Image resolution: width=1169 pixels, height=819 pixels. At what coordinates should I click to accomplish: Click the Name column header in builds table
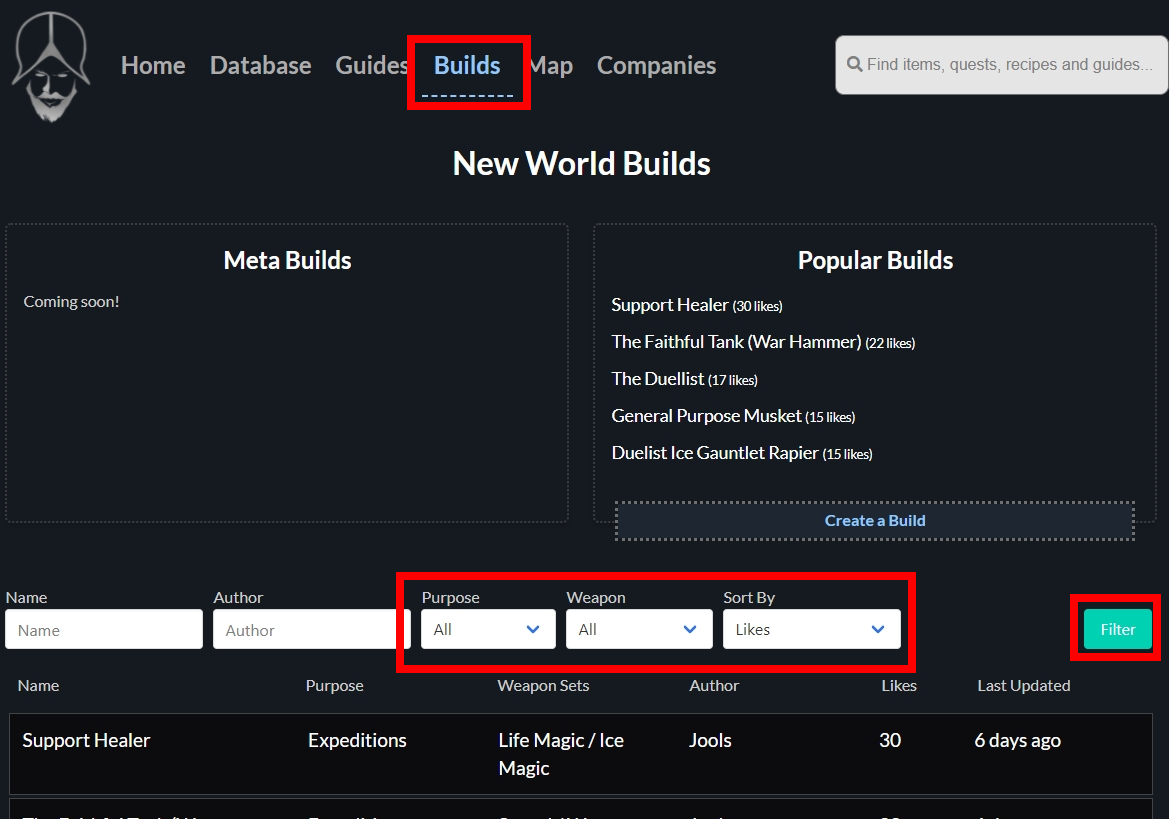38,686
